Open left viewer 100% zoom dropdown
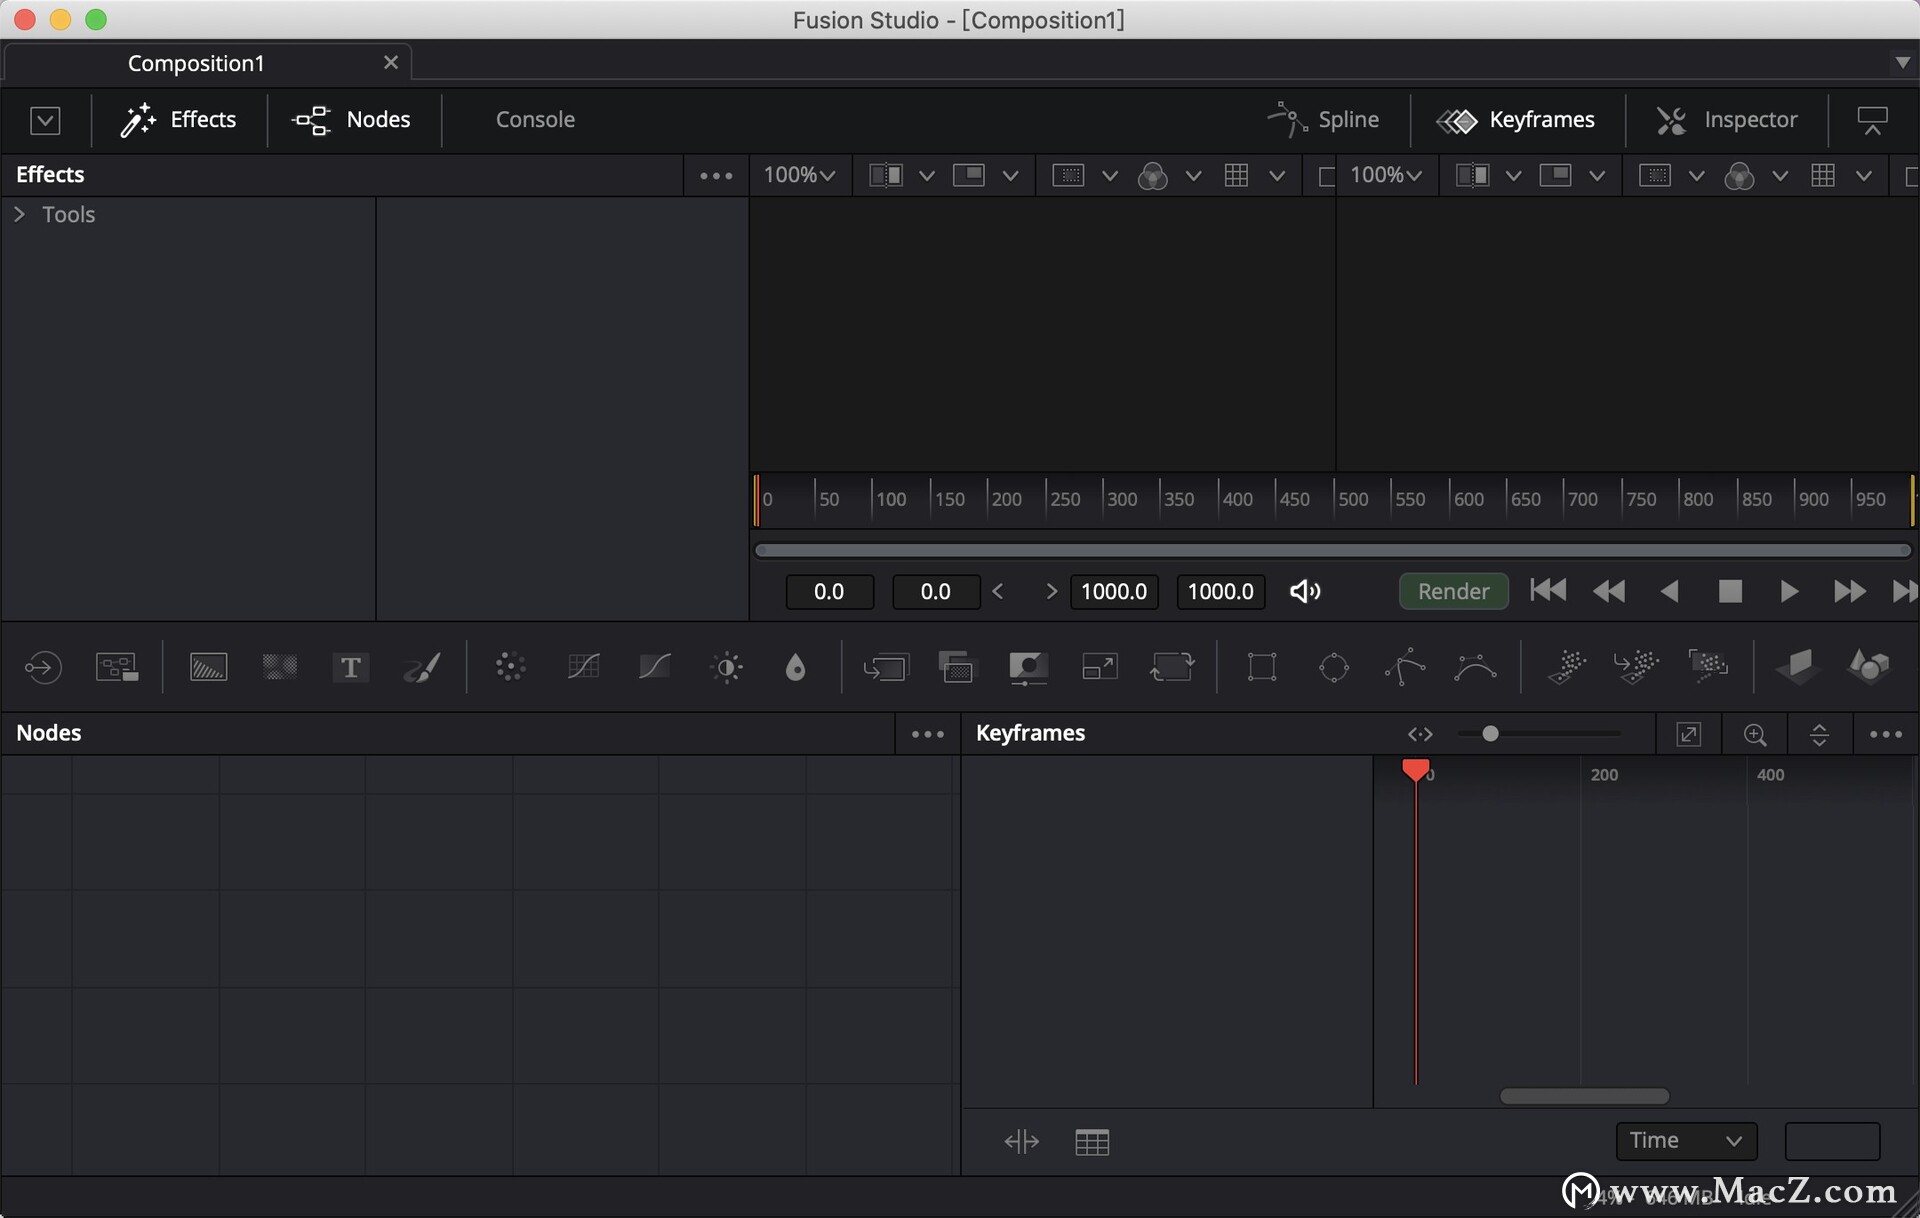This screenshot has height=1218, width=1920. click(799, 175)
